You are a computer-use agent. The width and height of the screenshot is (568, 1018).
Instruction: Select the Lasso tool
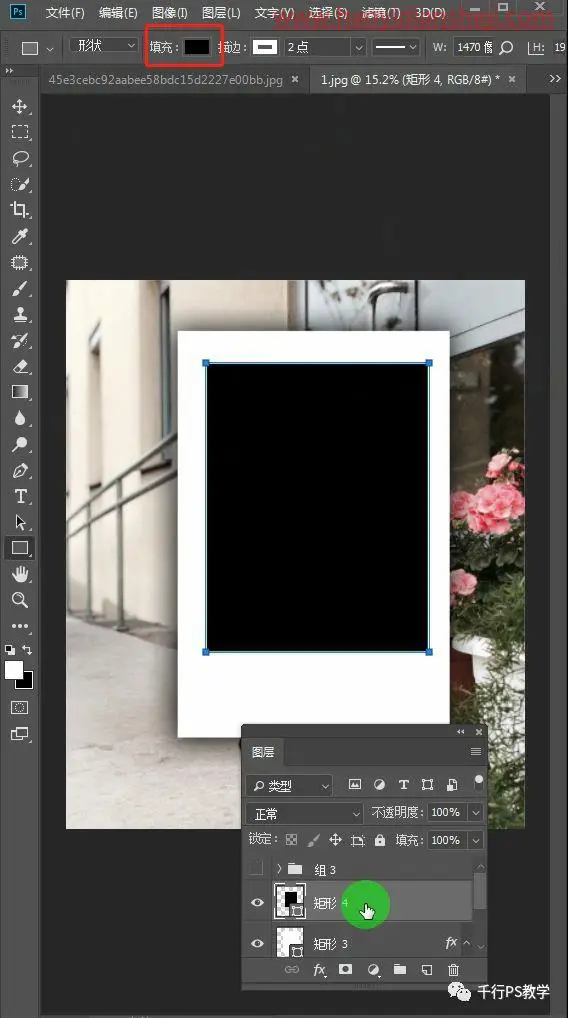pos(20,158)
